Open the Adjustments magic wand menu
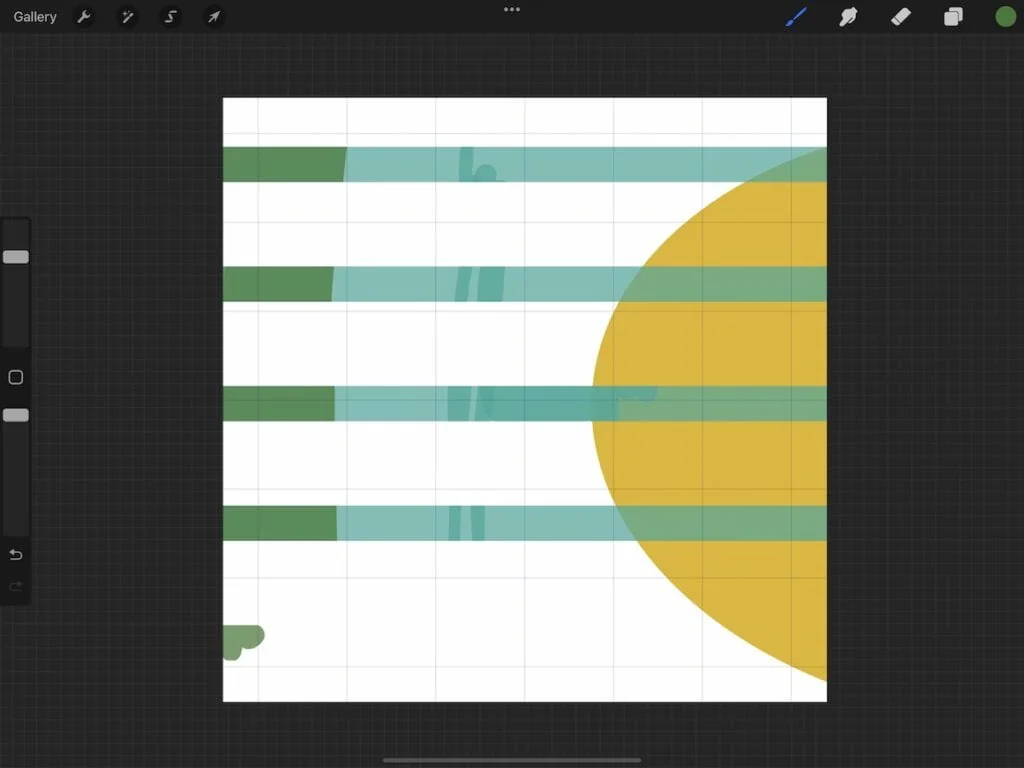Image resolution: width=1024 pixels, height=768 pixels. [x=127, y=17]
